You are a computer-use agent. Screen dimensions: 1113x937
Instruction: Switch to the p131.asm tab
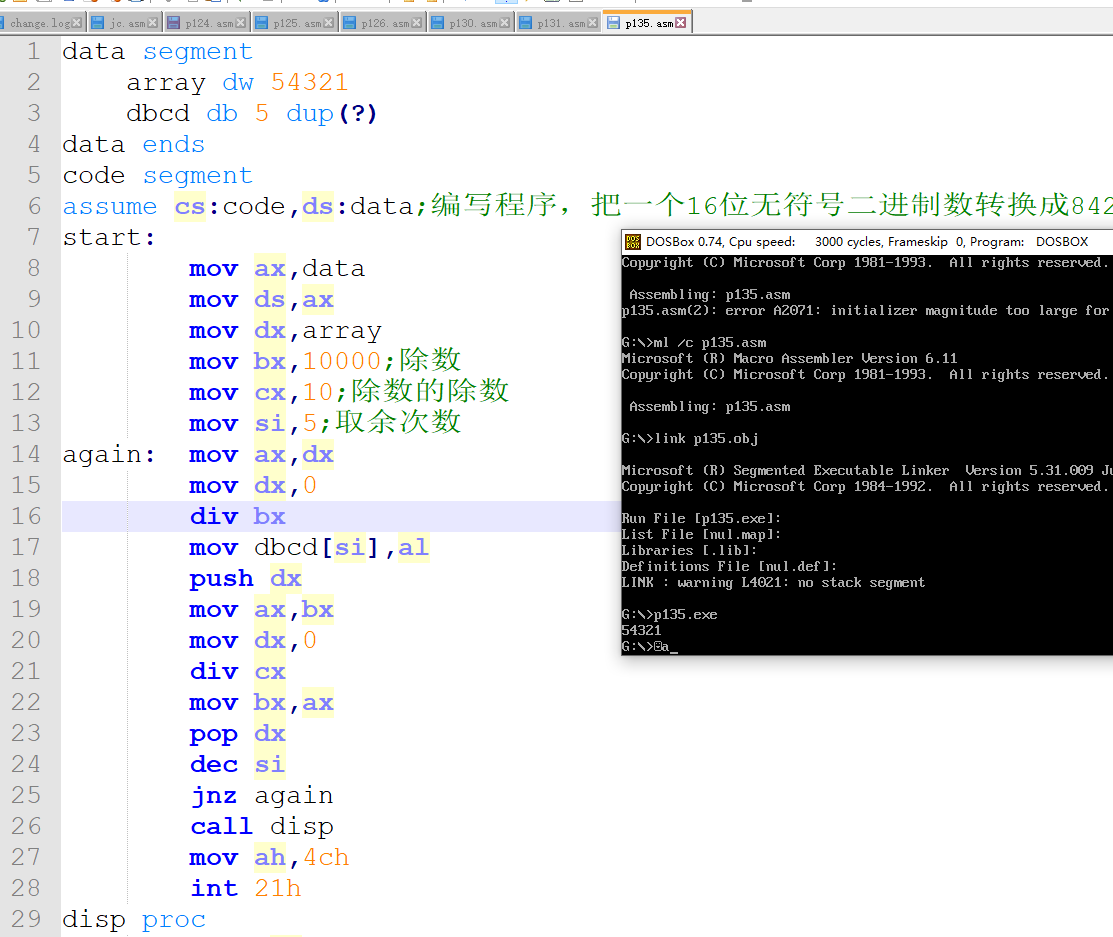coord(561,23)
